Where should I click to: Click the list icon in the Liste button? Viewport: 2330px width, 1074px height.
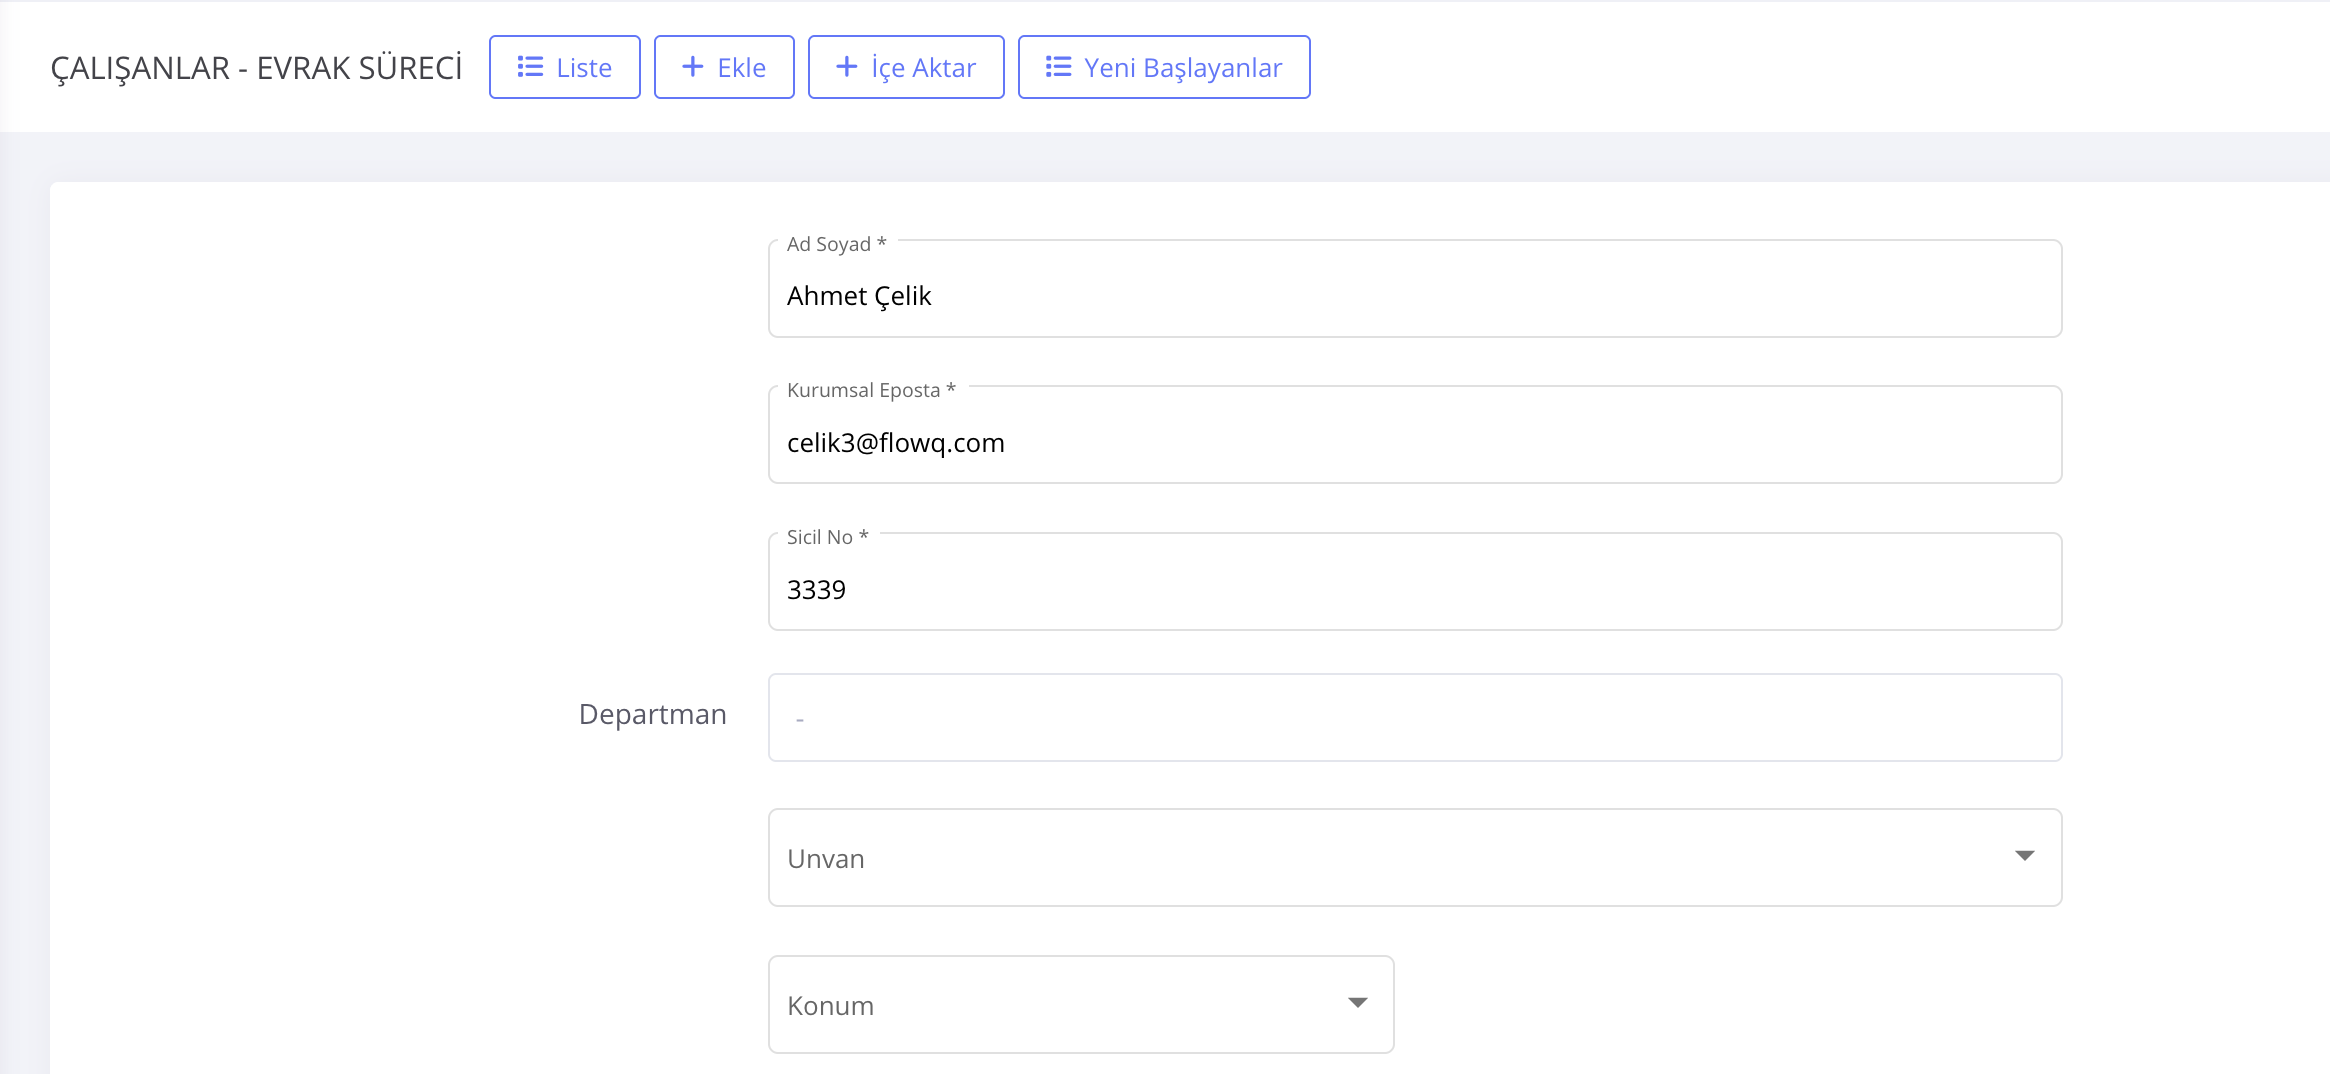(530, 67)
